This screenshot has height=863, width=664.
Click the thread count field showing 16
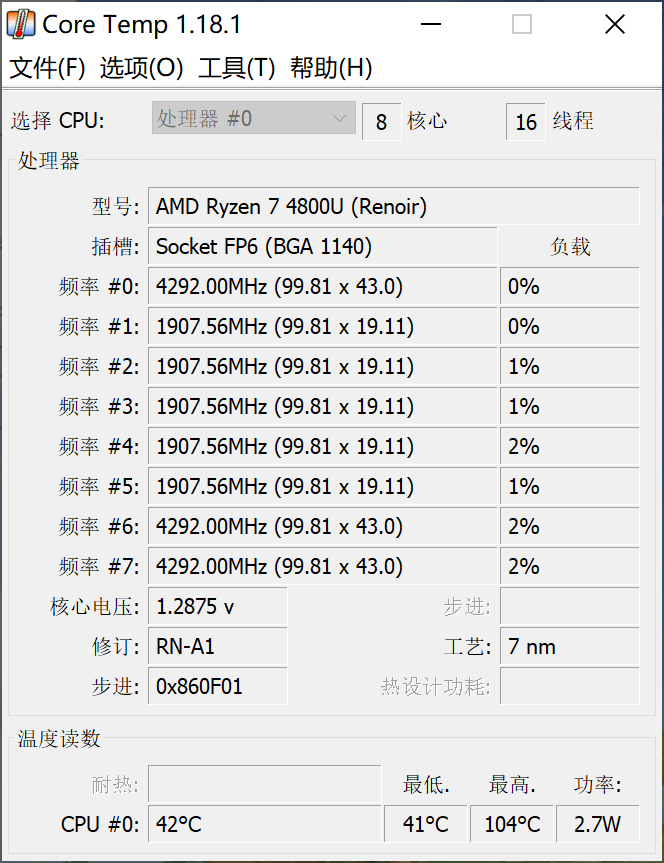[x=526, y=122]
